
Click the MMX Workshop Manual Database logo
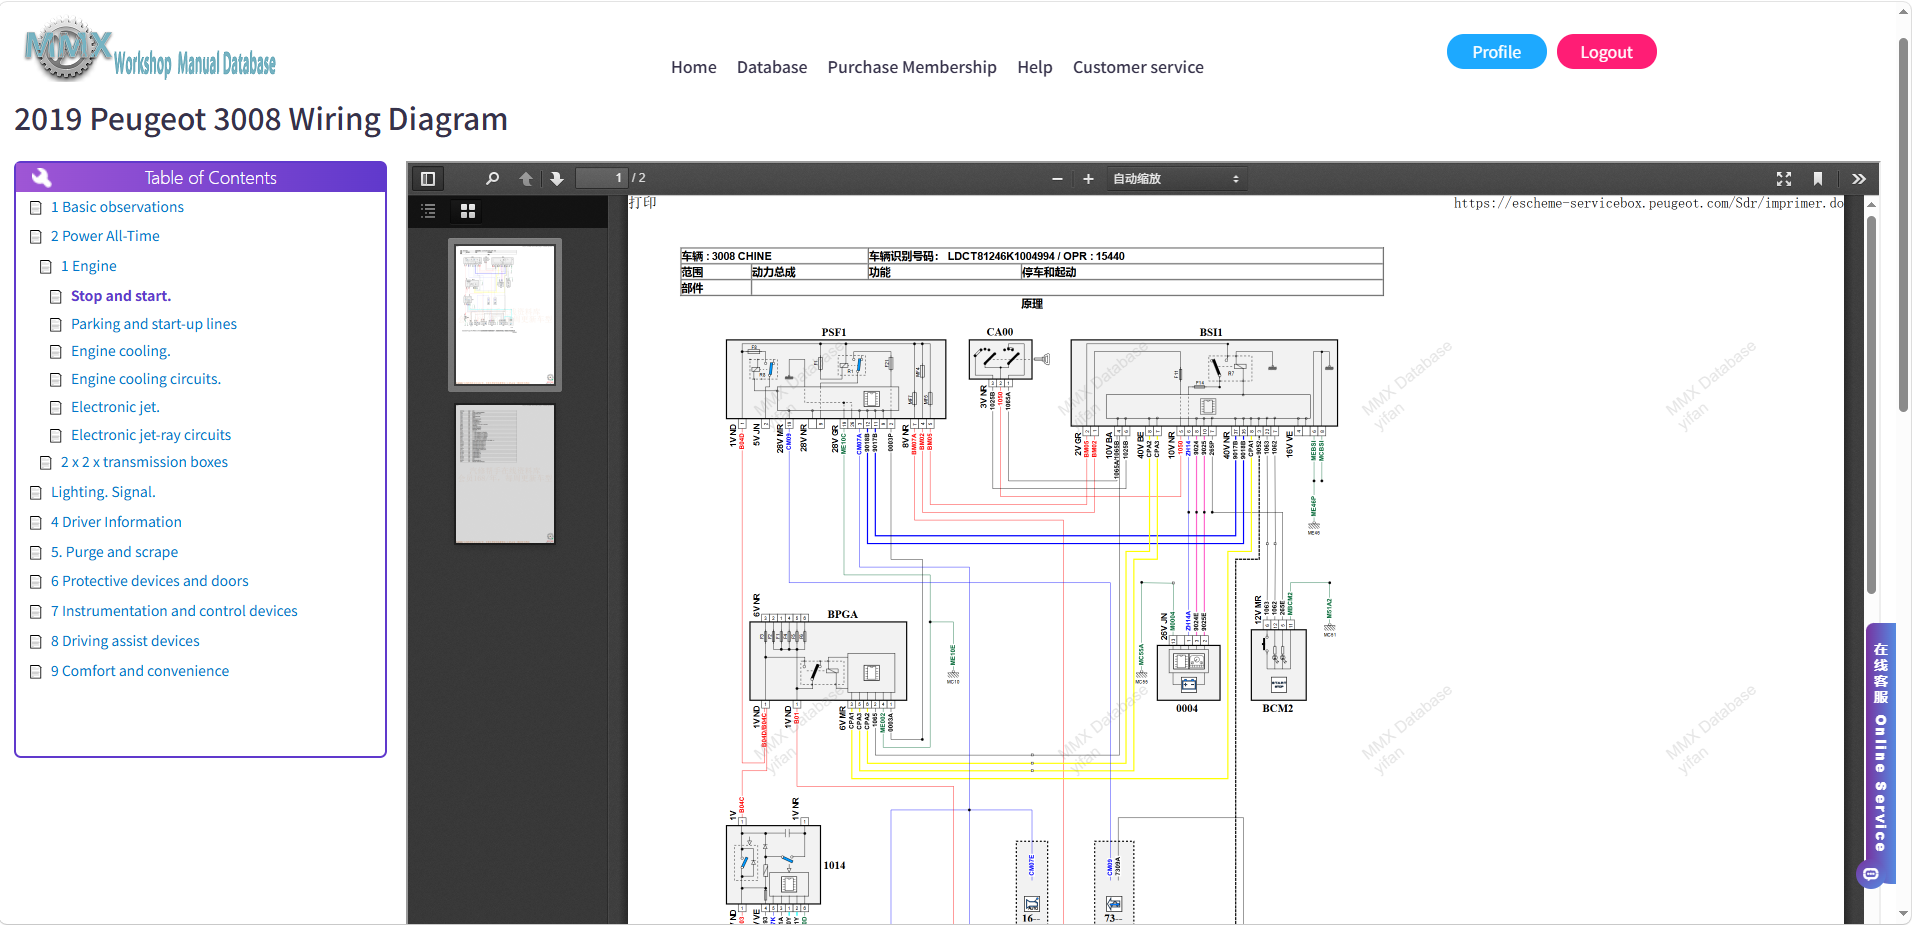(x=150, y=50)
